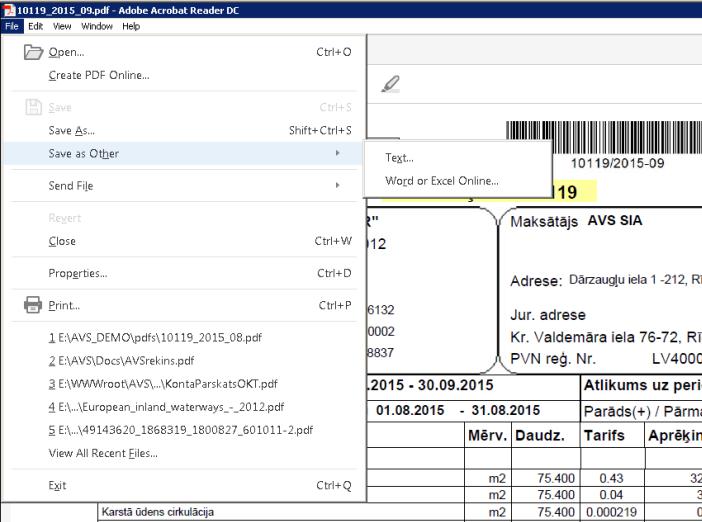Image resolution: width=702 pixels, height=522 pixels.
Task: Click document number 10119/2015-09
Action: (617, 163)
